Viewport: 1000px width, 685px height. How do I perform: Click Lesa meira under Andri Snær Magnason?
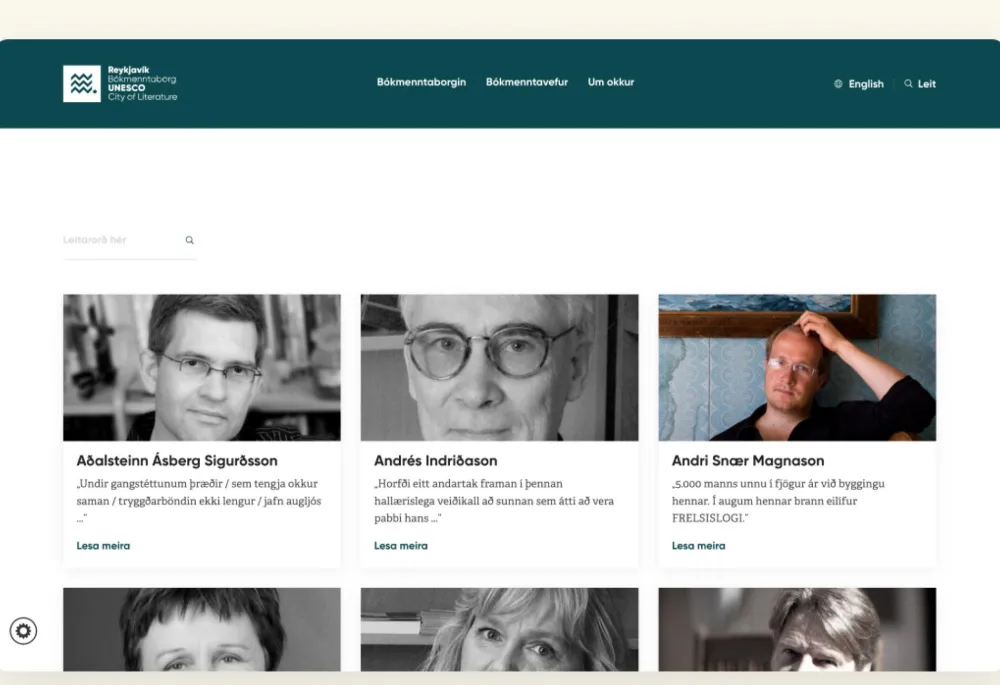click(698, 546)
